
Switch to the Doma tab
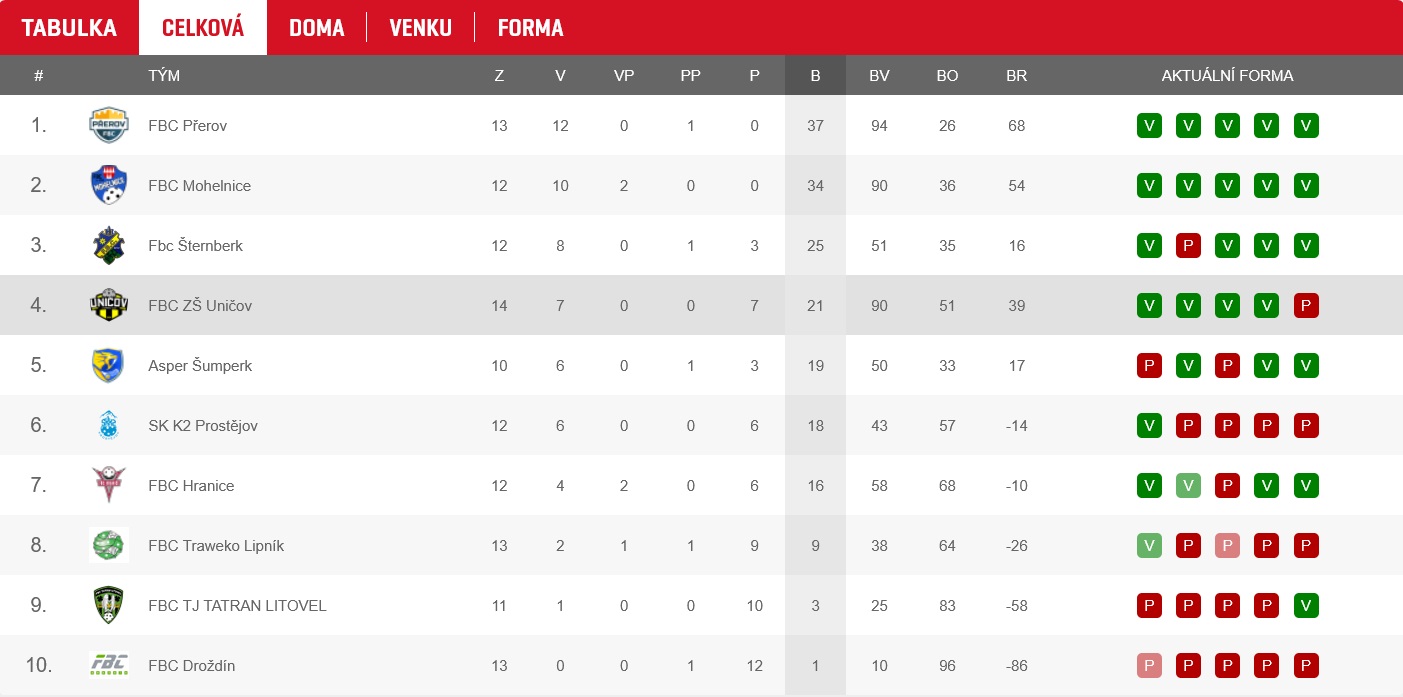tap(317, 28)
